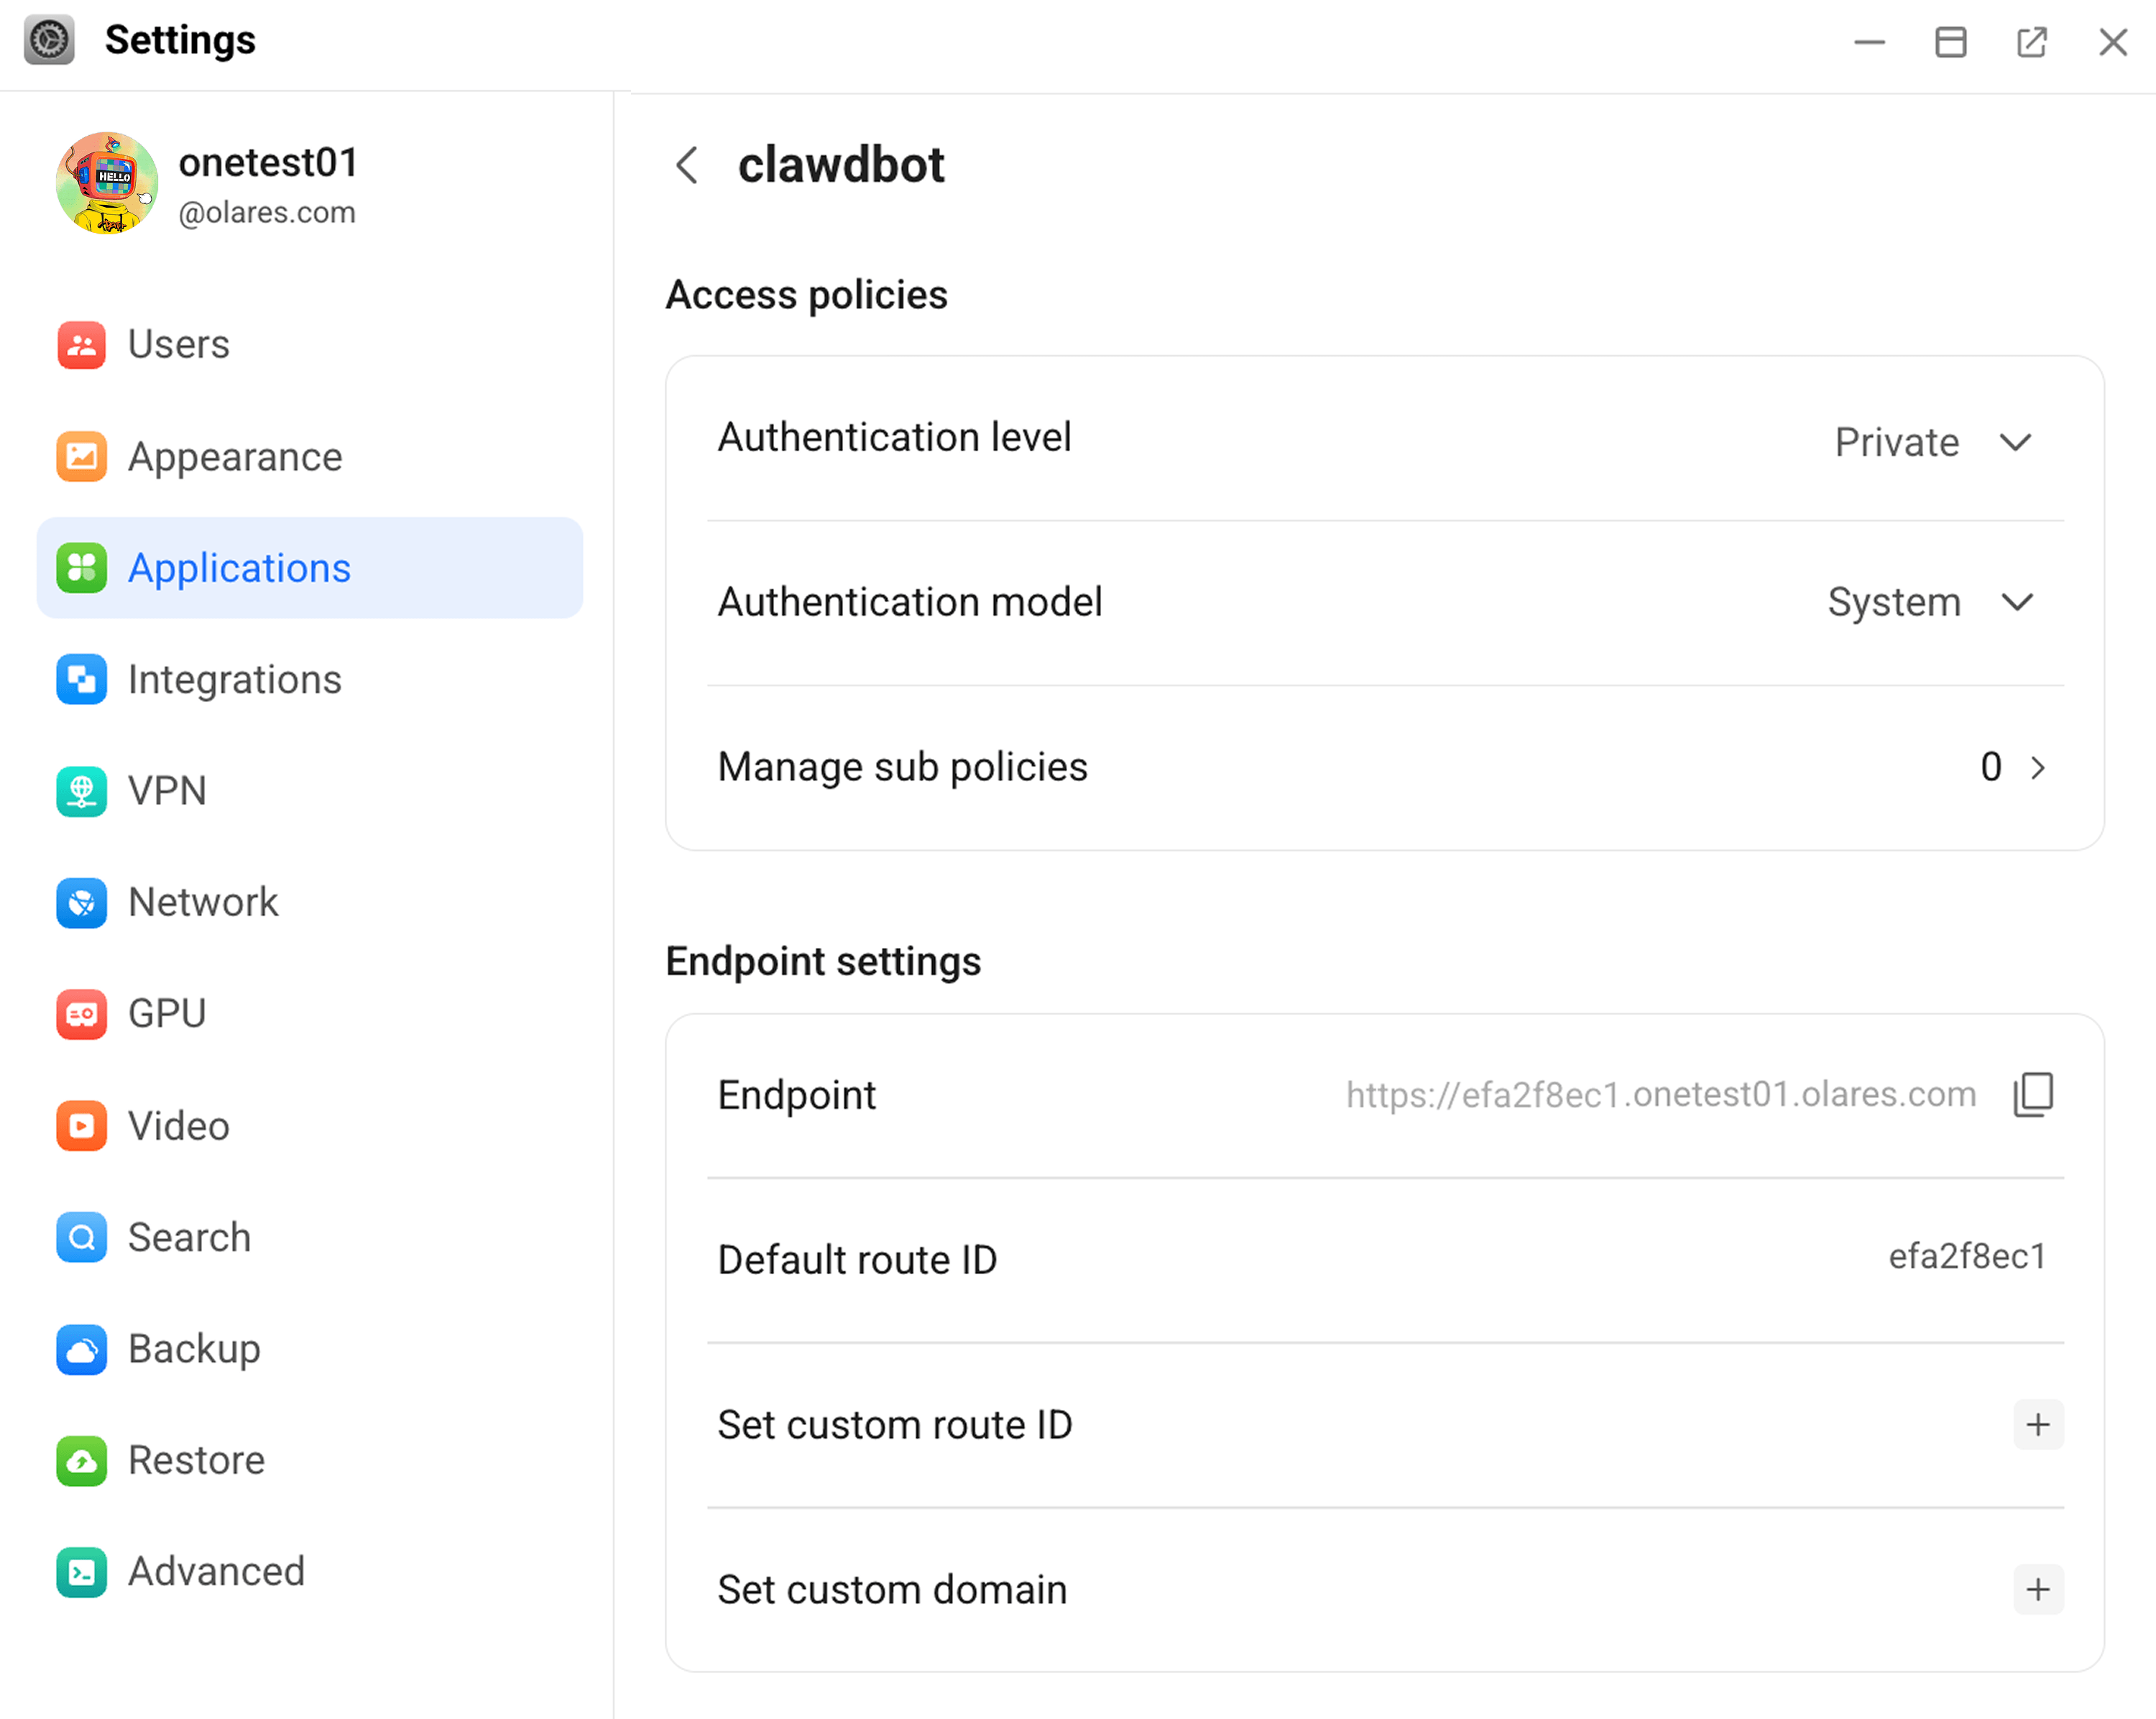Go back from clawdbot details
Image resolution: width=2156 pixels, height=1719 pixels.
686,166
